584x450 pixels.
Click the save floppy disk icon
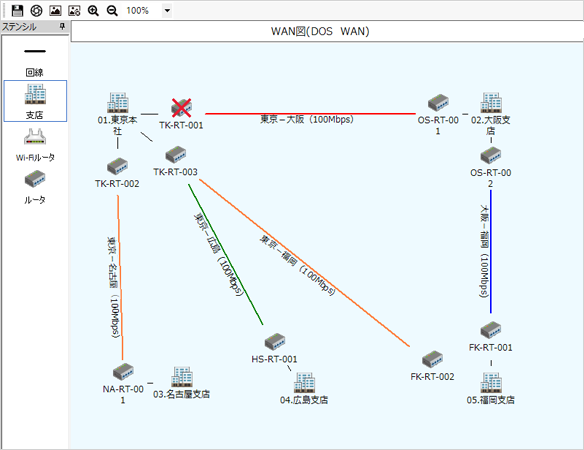17,10
